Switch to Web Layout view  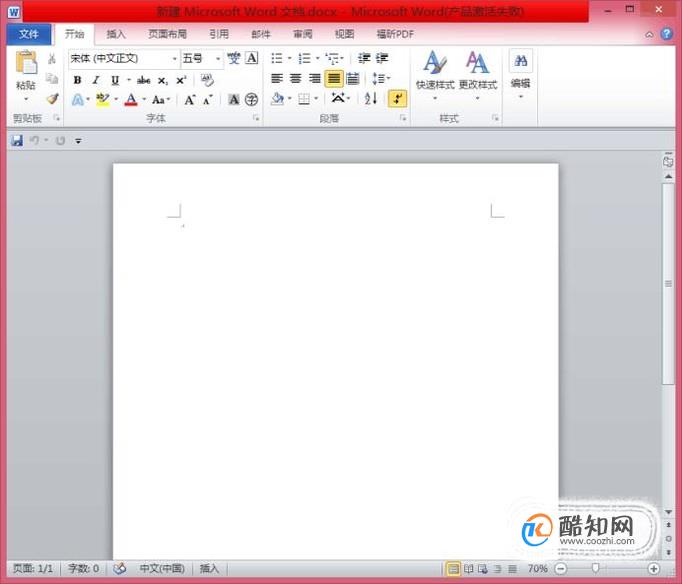click(483, 568)
